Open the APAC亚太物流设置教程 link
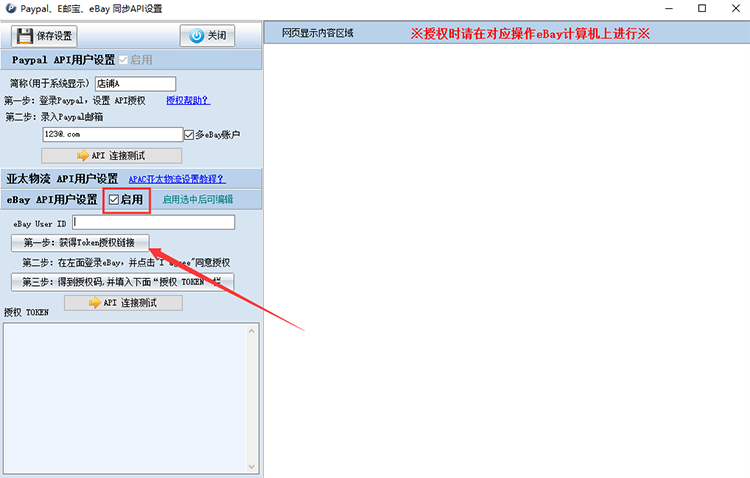Screen dimensions: 750x478 (x=177, y=179)
